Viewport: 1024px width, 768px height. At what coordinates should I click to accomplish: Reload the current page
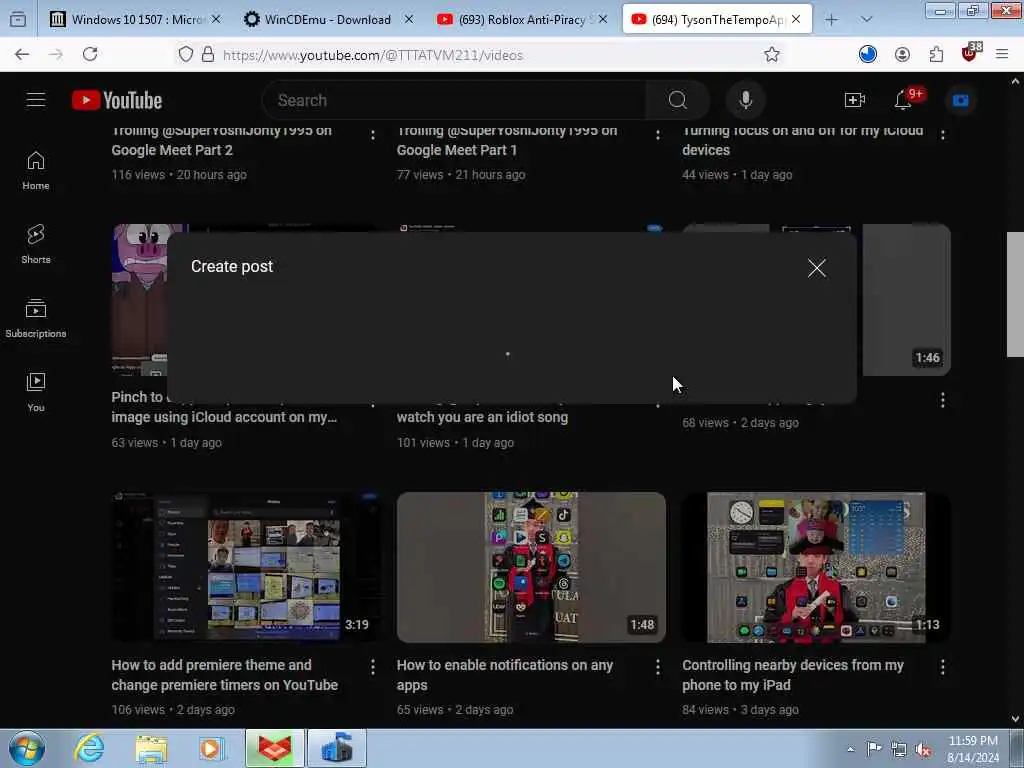click(x=90, y=55)
